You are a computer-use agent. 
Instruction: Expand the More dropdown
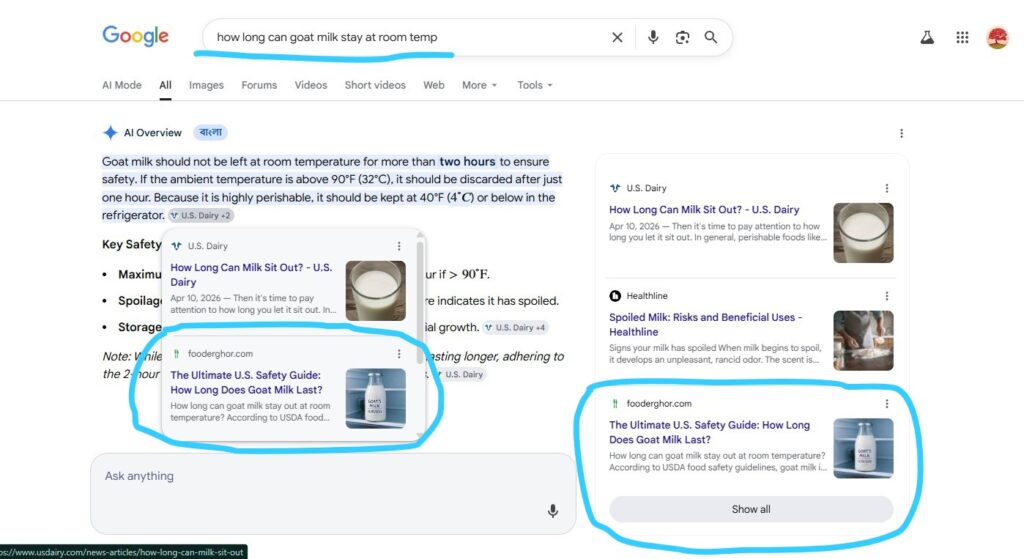(x=479, y=85)
